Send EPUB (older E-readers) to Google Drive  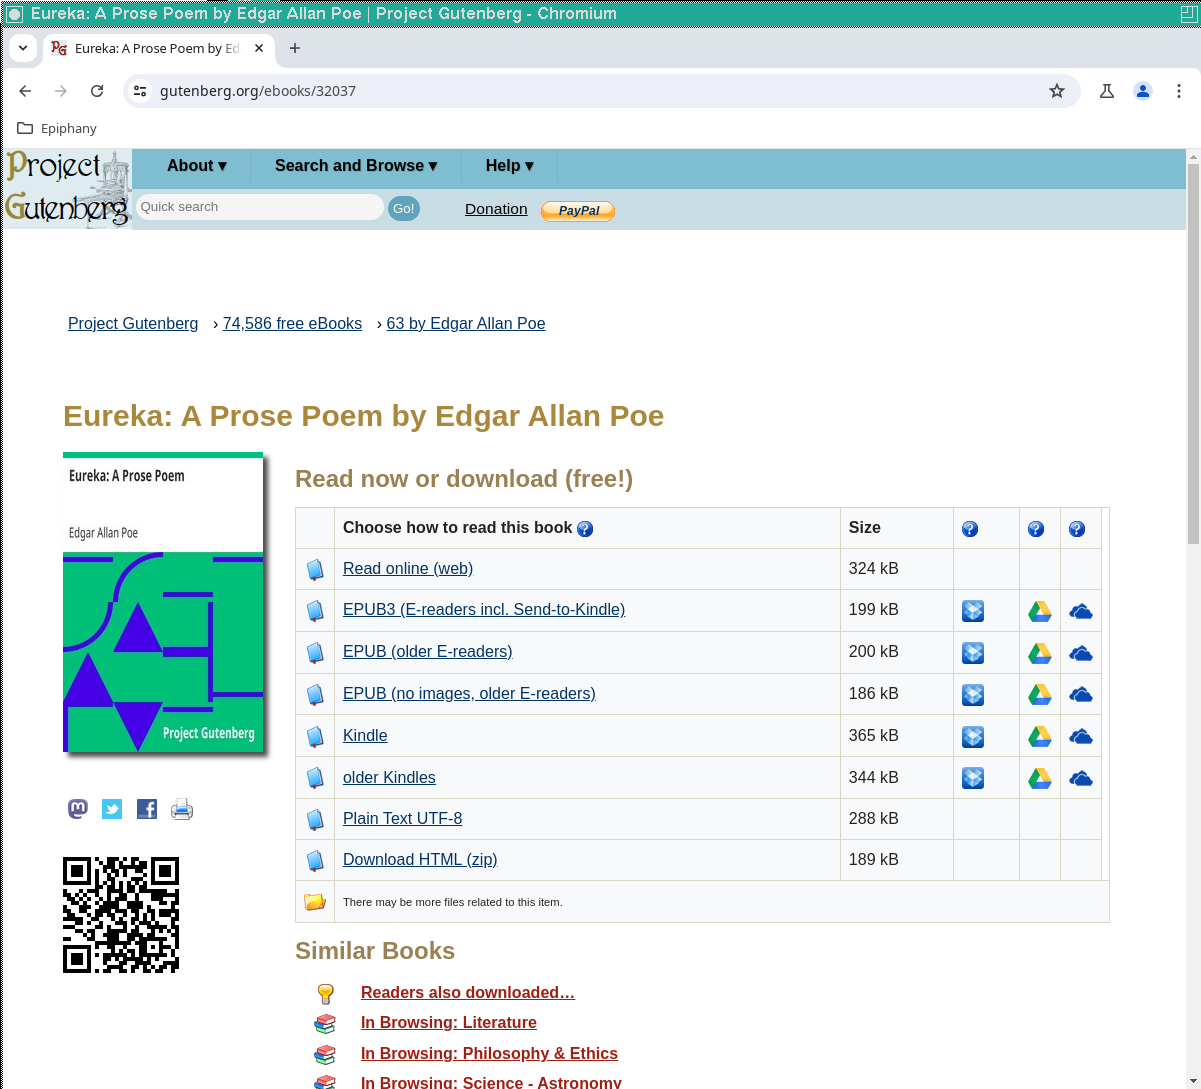(1040, 653)
